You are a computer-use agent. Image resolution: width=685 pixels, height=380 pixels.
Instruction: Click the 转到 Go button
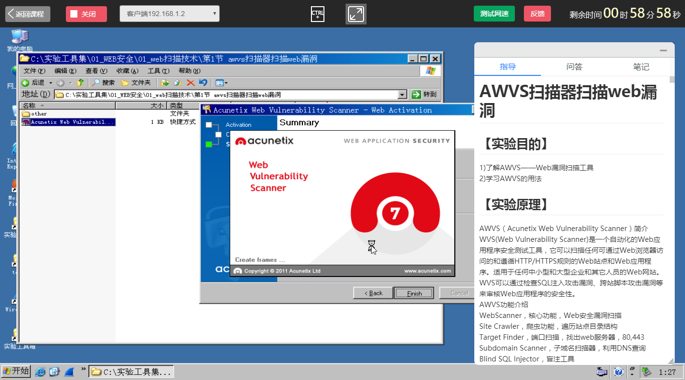tap(424, 94)
